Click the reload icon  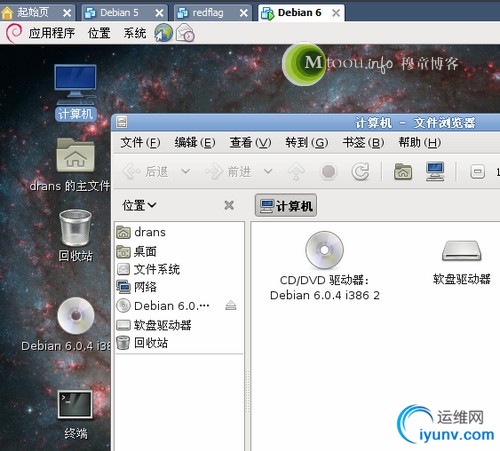361,172
